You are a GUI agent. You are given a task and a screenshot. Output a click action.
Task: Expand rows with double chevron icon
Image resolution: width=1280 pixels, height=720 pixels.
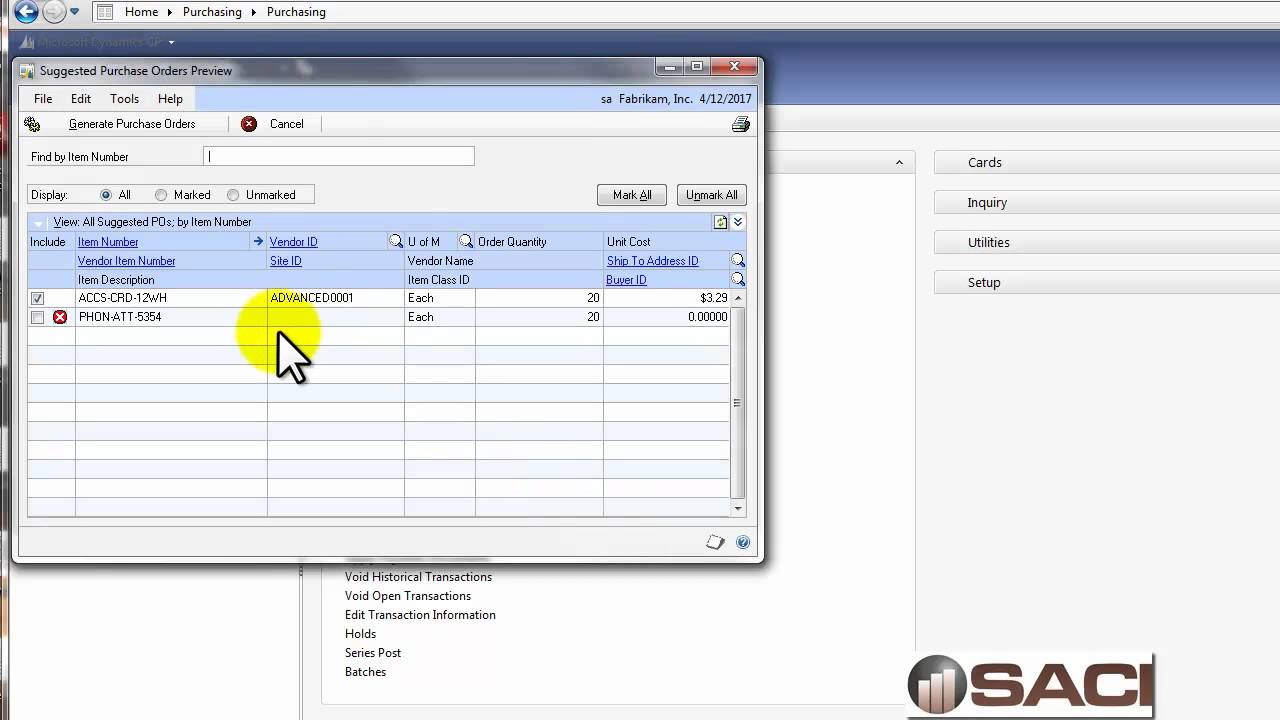738,222
